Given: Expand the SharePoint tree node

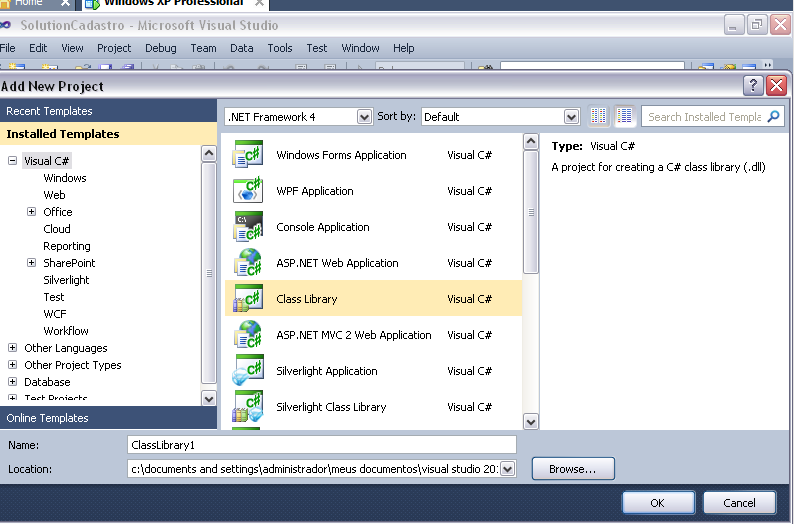Looking at the screenshot, I should coord(31,263).
